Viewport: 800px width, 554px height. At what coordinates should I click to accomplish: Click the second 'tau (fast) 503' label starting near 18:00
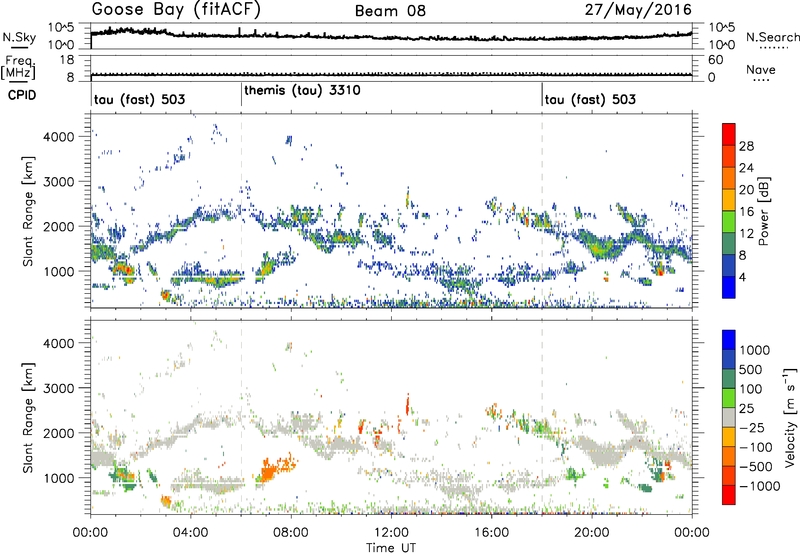(x=590, y=99)
